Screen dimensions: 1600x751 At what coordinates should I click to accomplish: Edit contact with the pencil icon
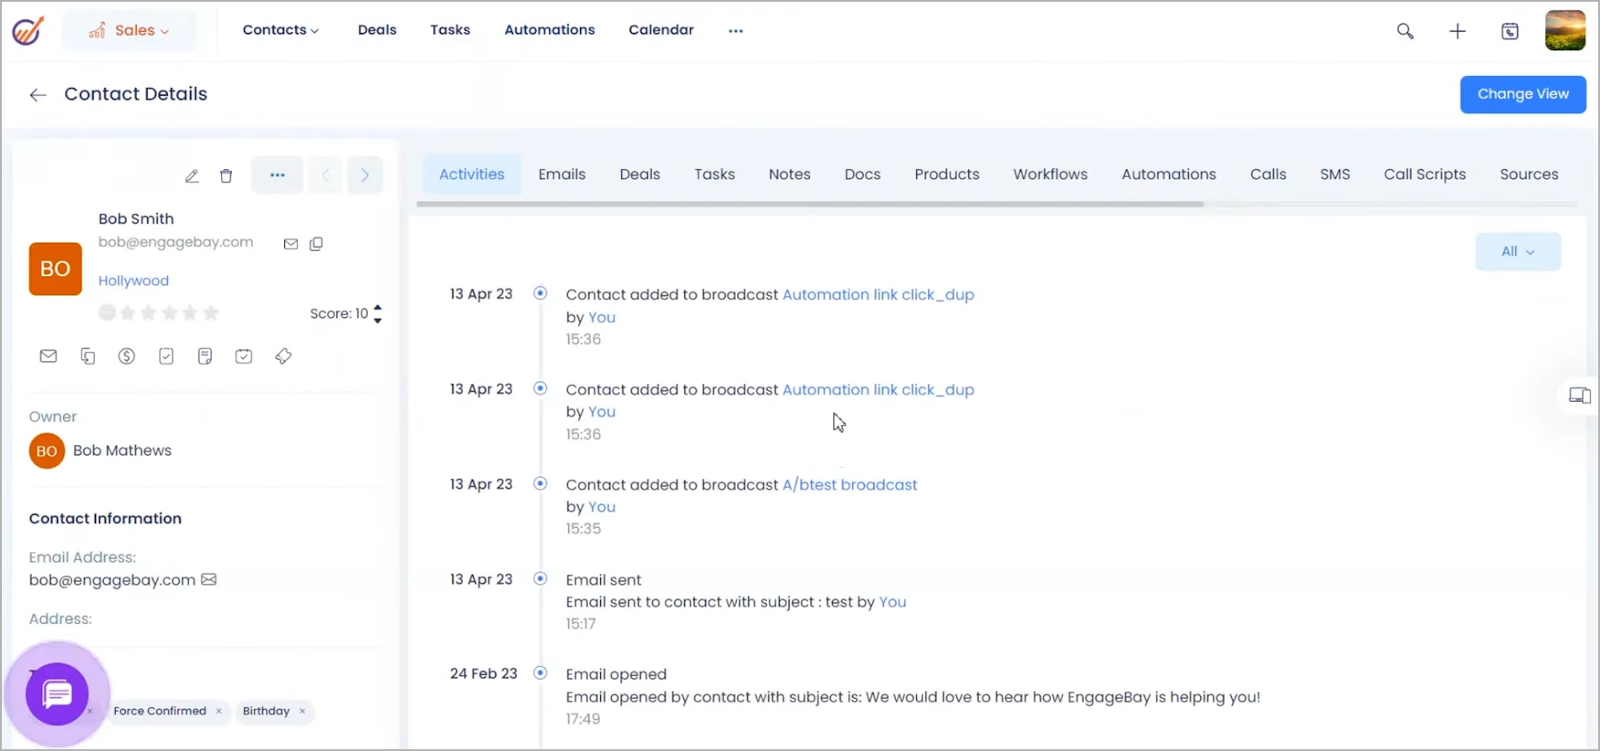192,176
